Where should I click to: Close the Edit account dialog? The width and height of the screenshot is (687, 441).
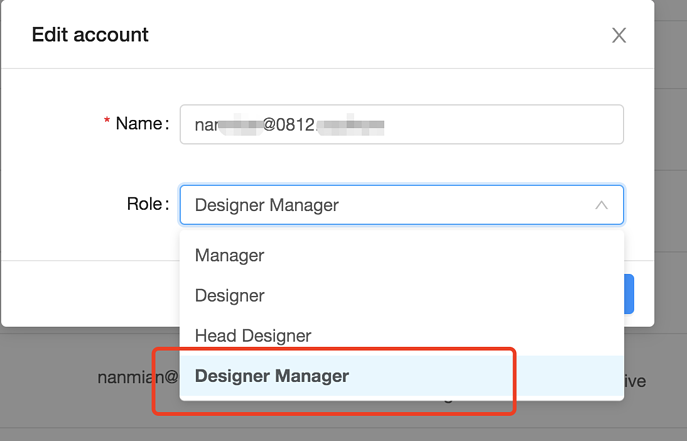[619, 36]
